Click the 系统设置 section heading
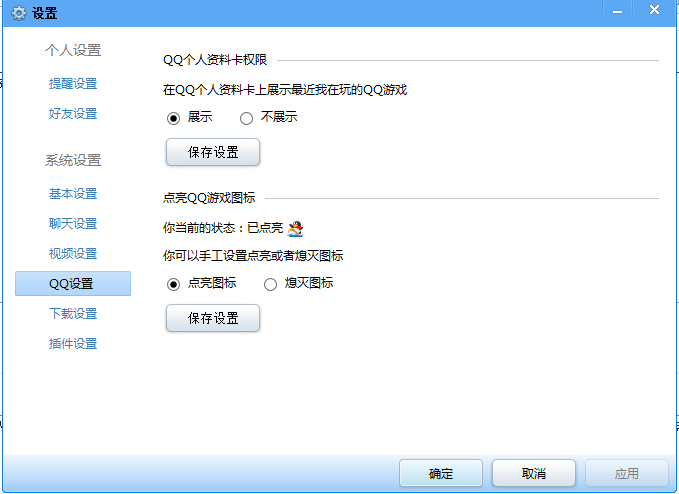Image resolution: width=679 pixels, height=494 pixels. [73, 160]
